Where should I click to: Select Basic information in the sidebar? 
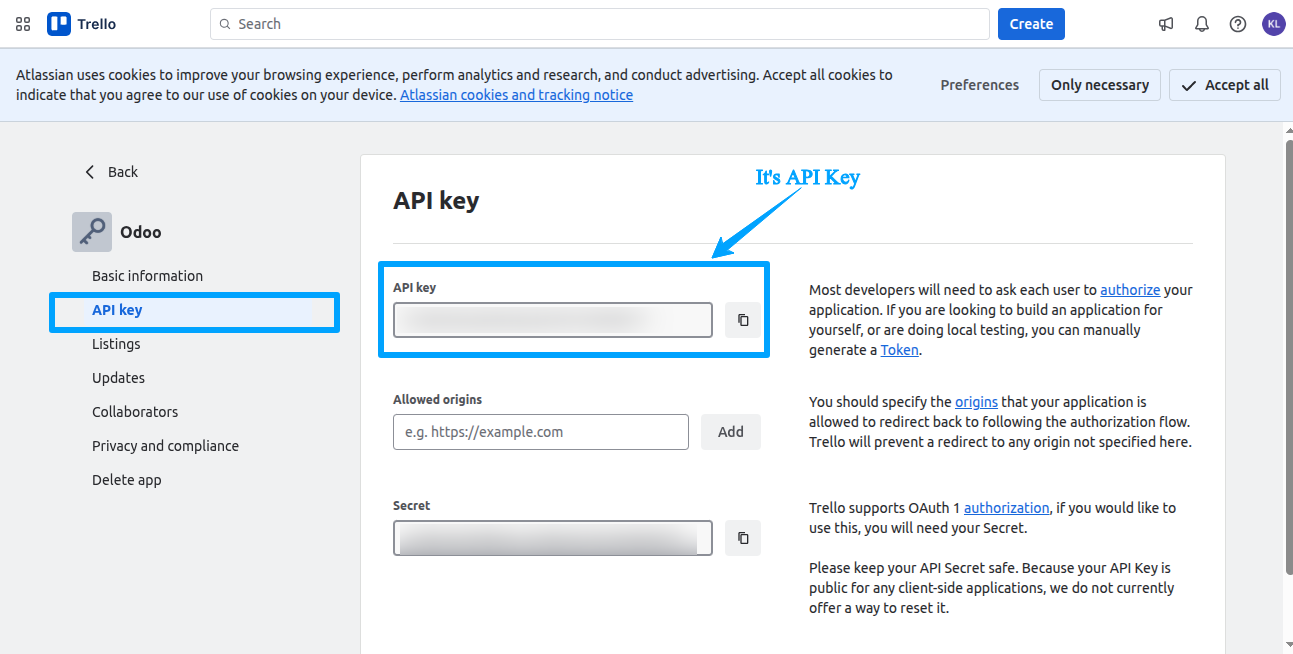point(147,276)
